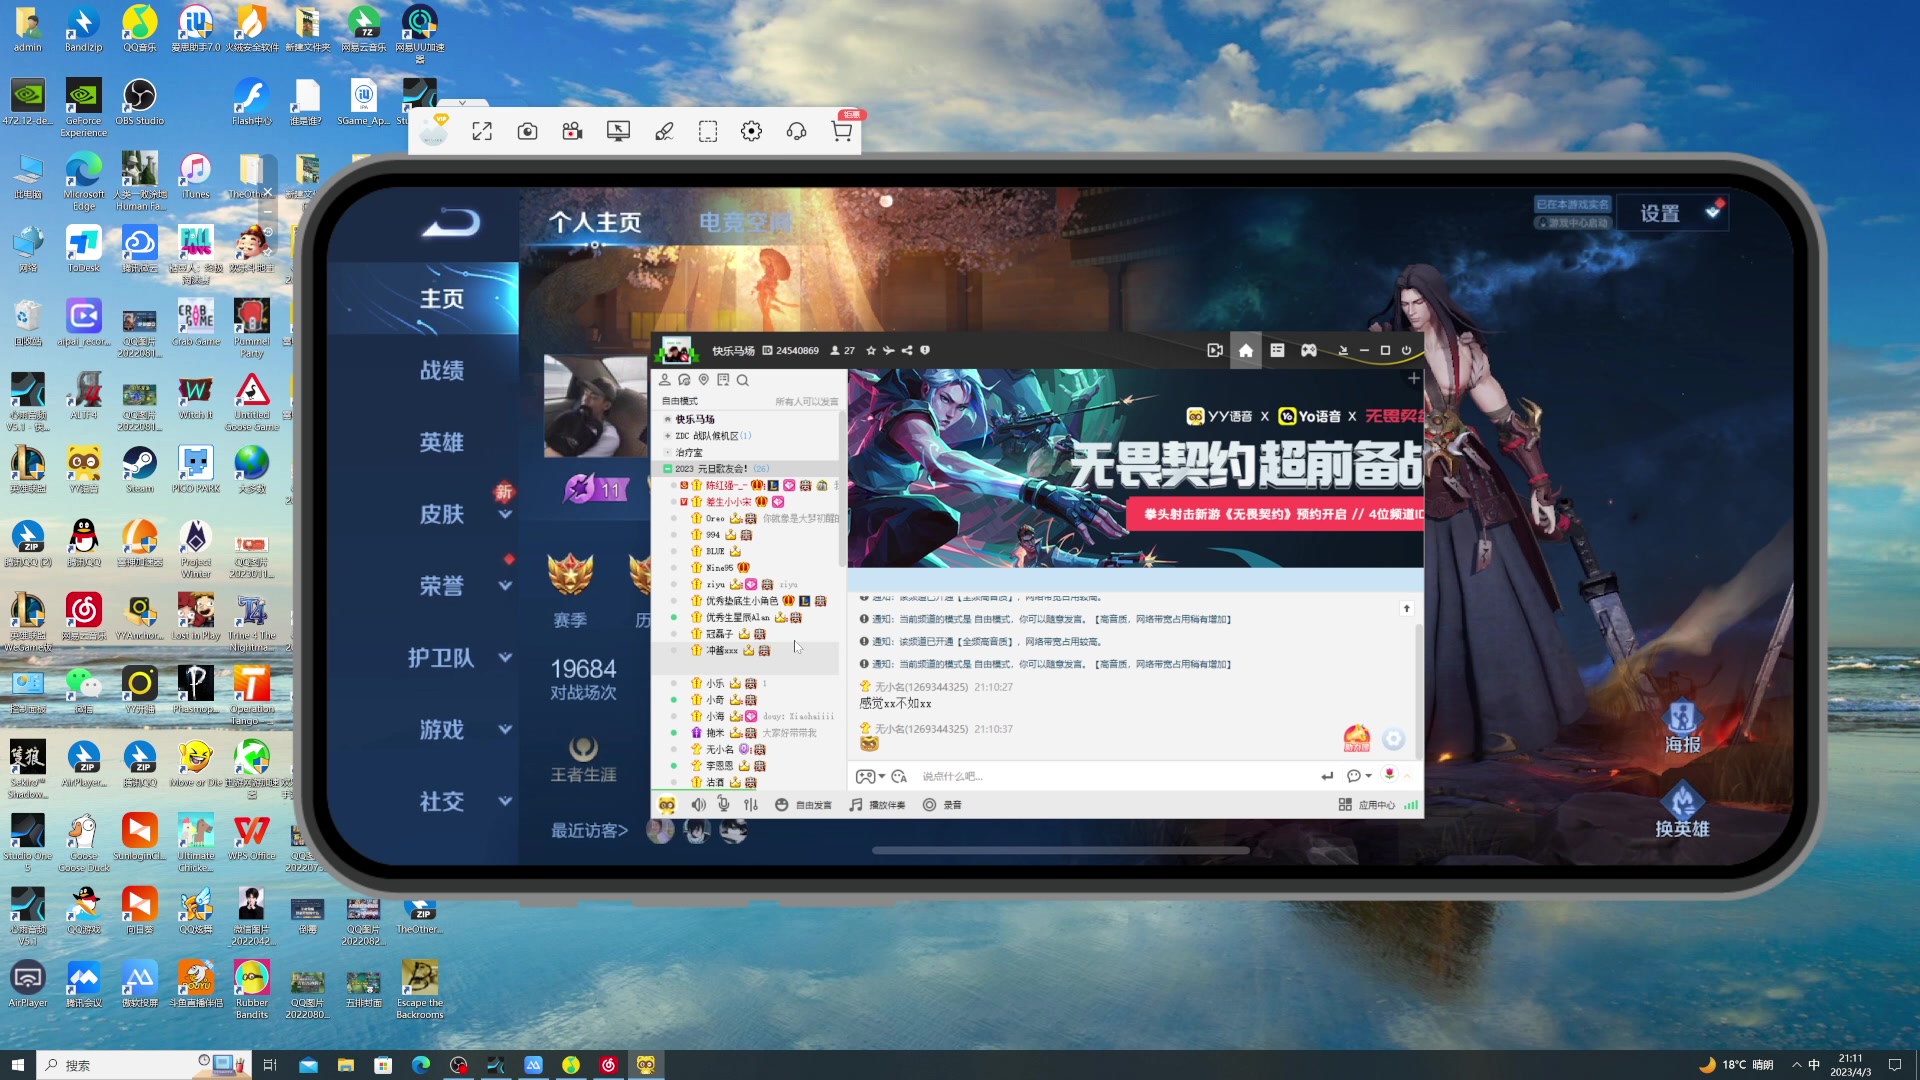Click the dashed rectangle icon in mirroring toolbar
This screenshot has width=1920, height=1080.
tap(708, 131)
